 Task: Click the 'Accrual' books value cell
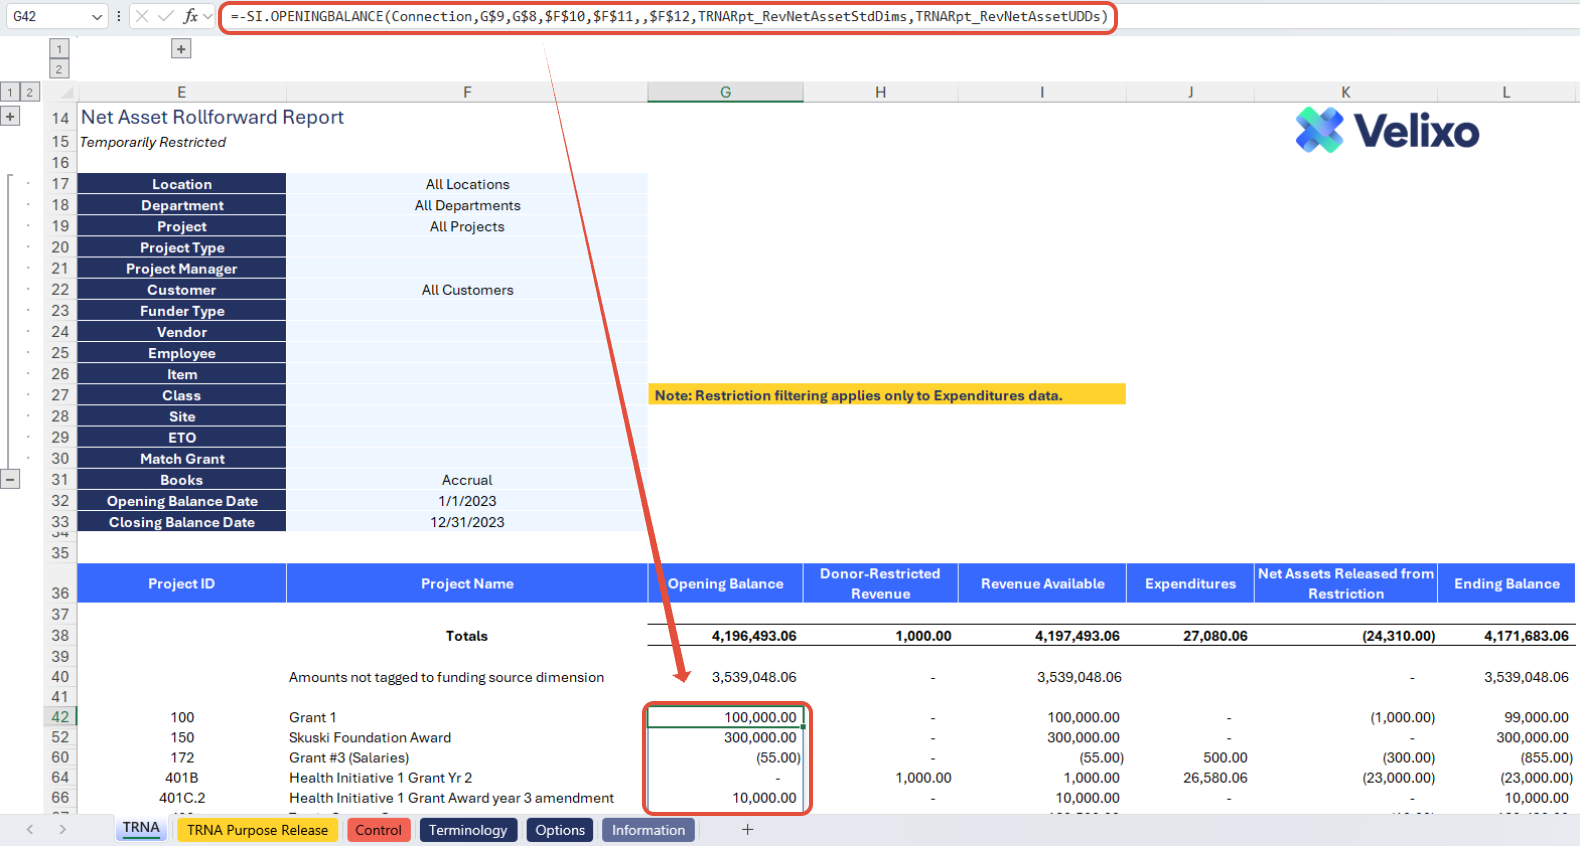(467, 480)
